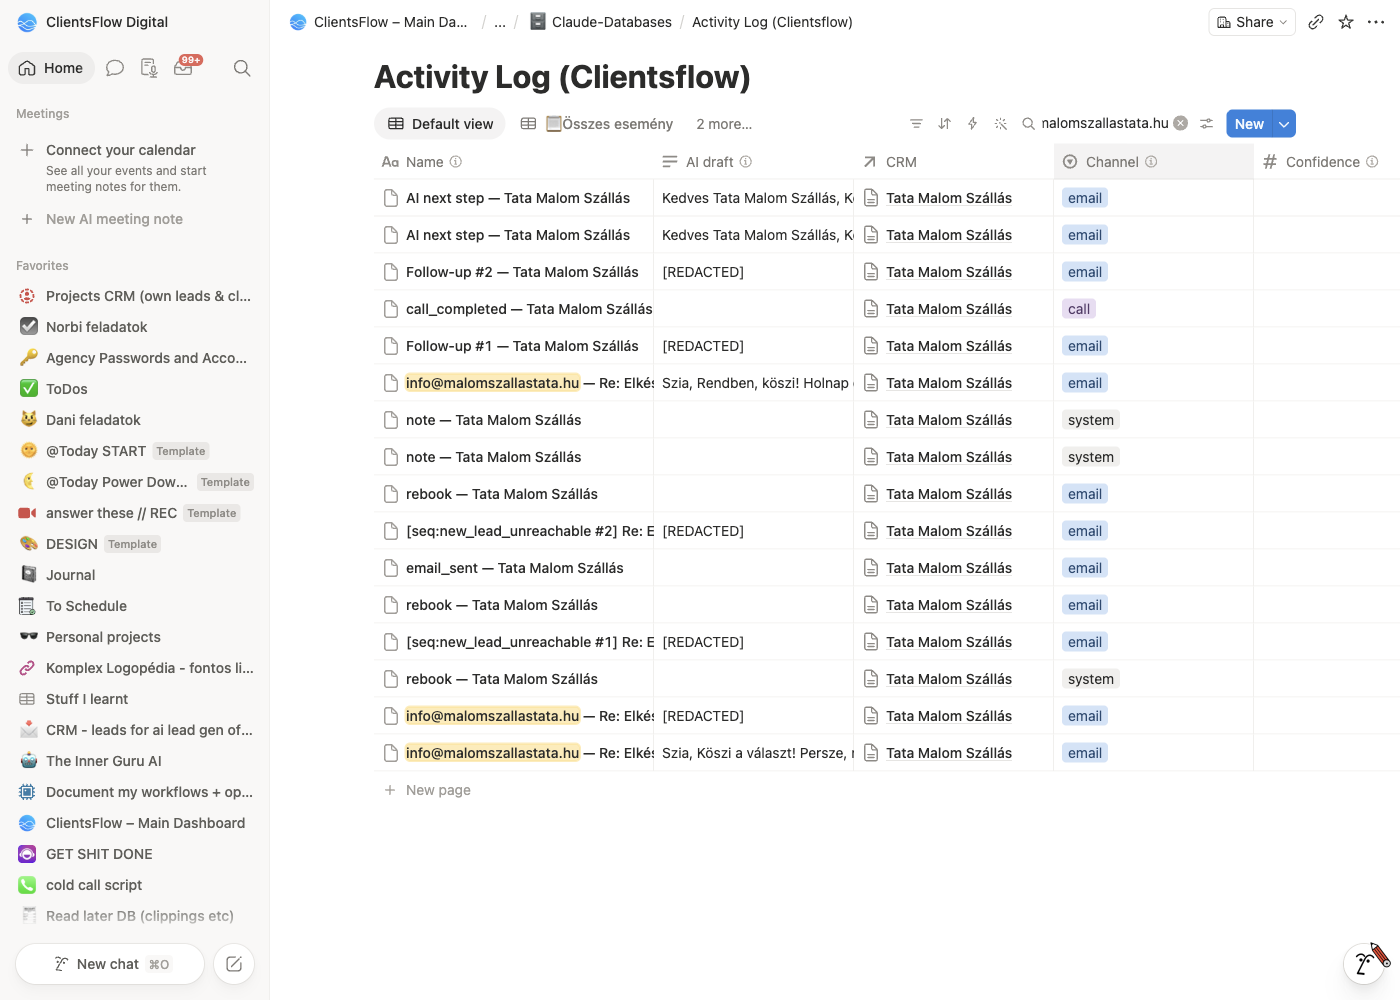Favorite the page with the star icon

pos(1346,22)
